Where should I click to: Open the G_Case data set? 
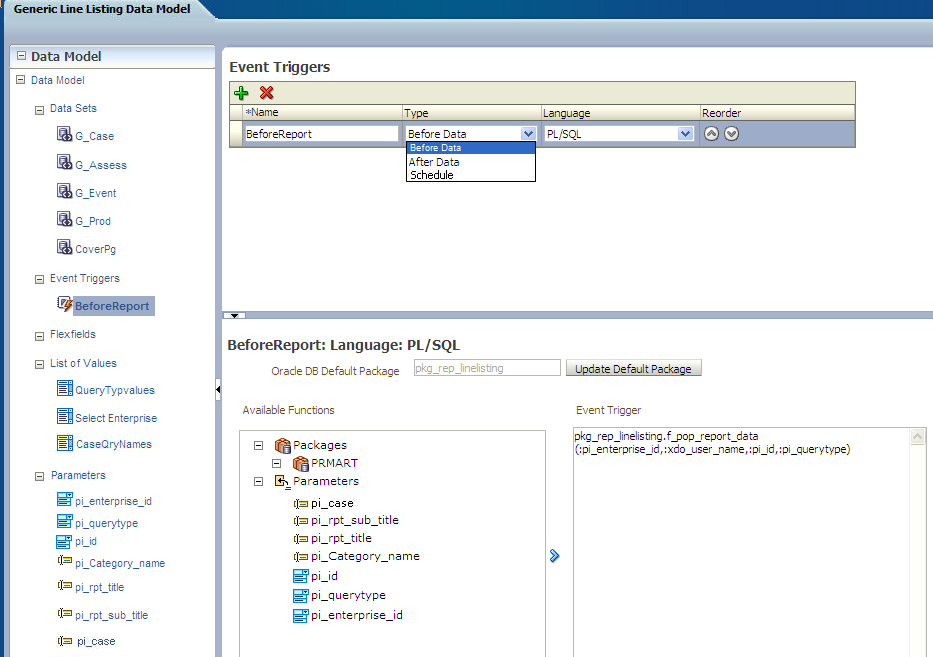coord(95,136)
